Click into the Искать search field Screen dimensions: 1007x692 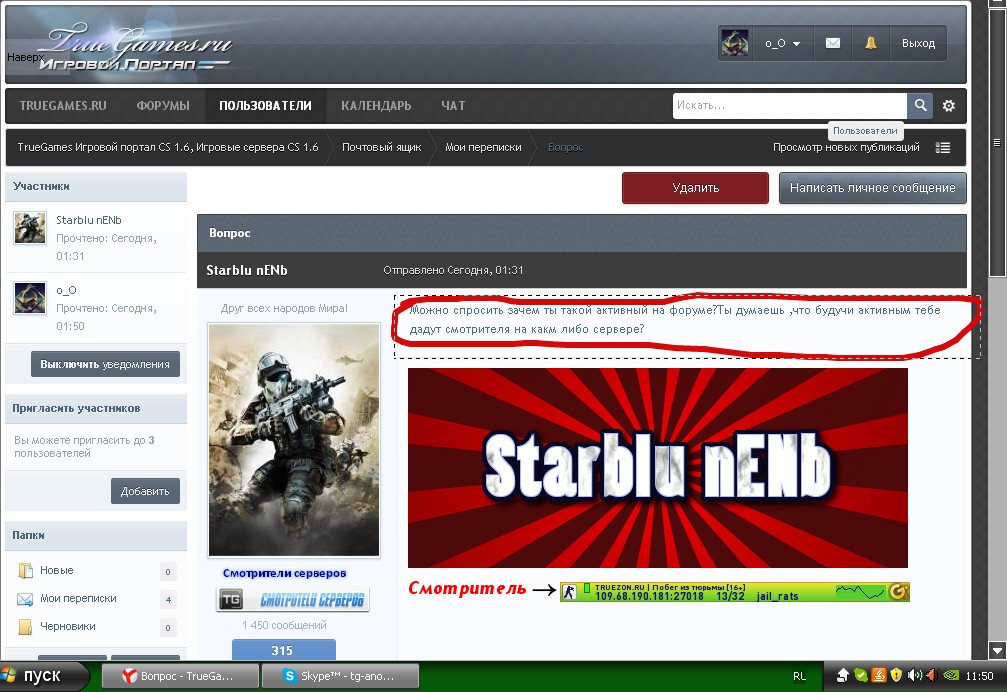[789, 106]
